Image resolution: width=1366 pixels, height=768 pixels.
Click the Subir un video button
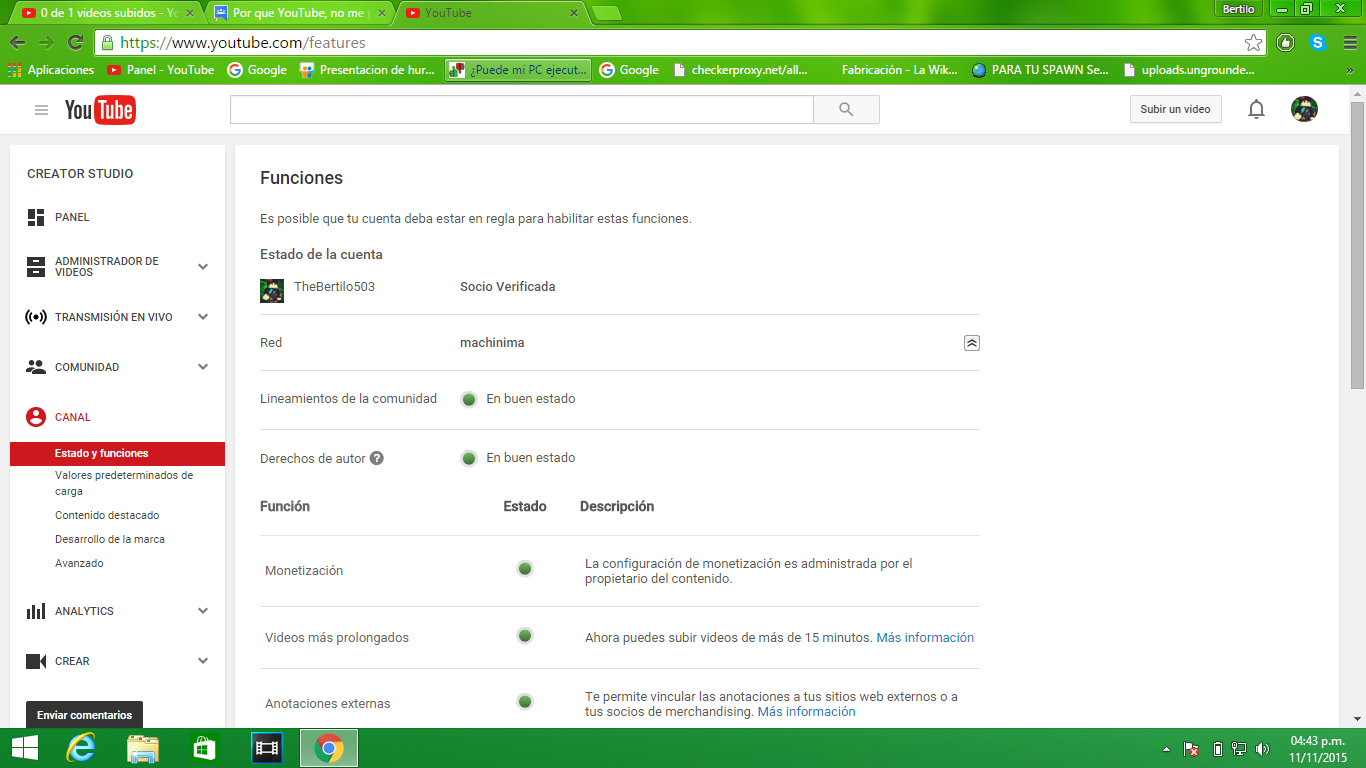[x=1175, y=109]
